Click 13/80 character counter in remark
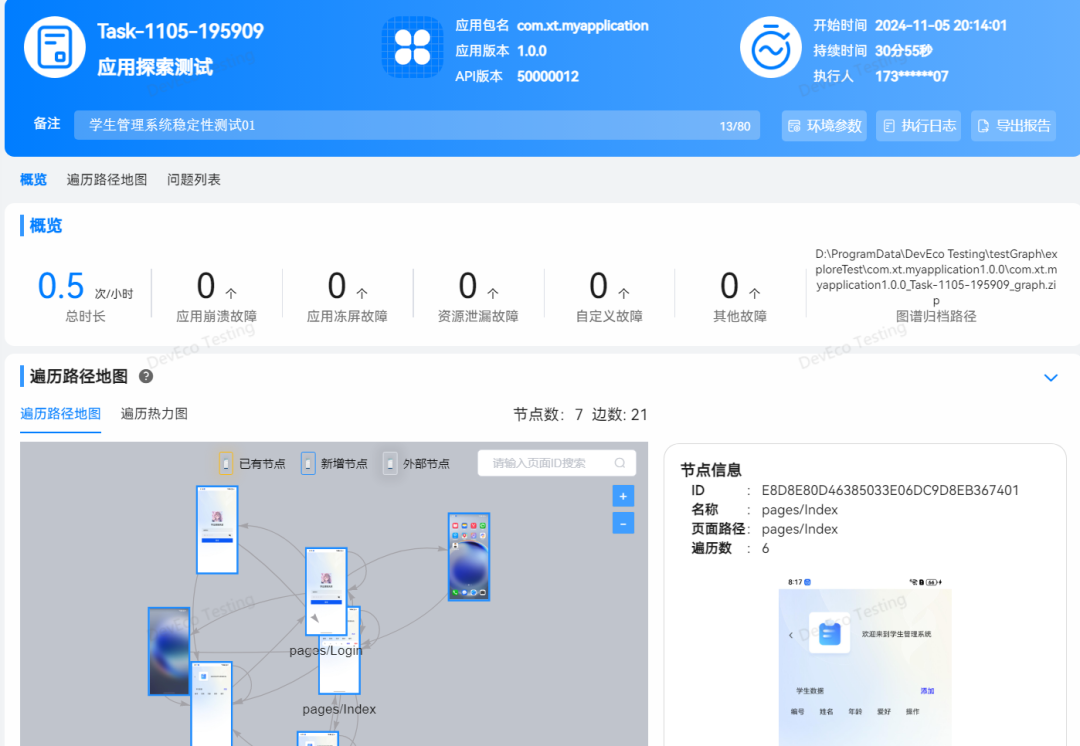 pyautogui.click(x=735, y=126)
